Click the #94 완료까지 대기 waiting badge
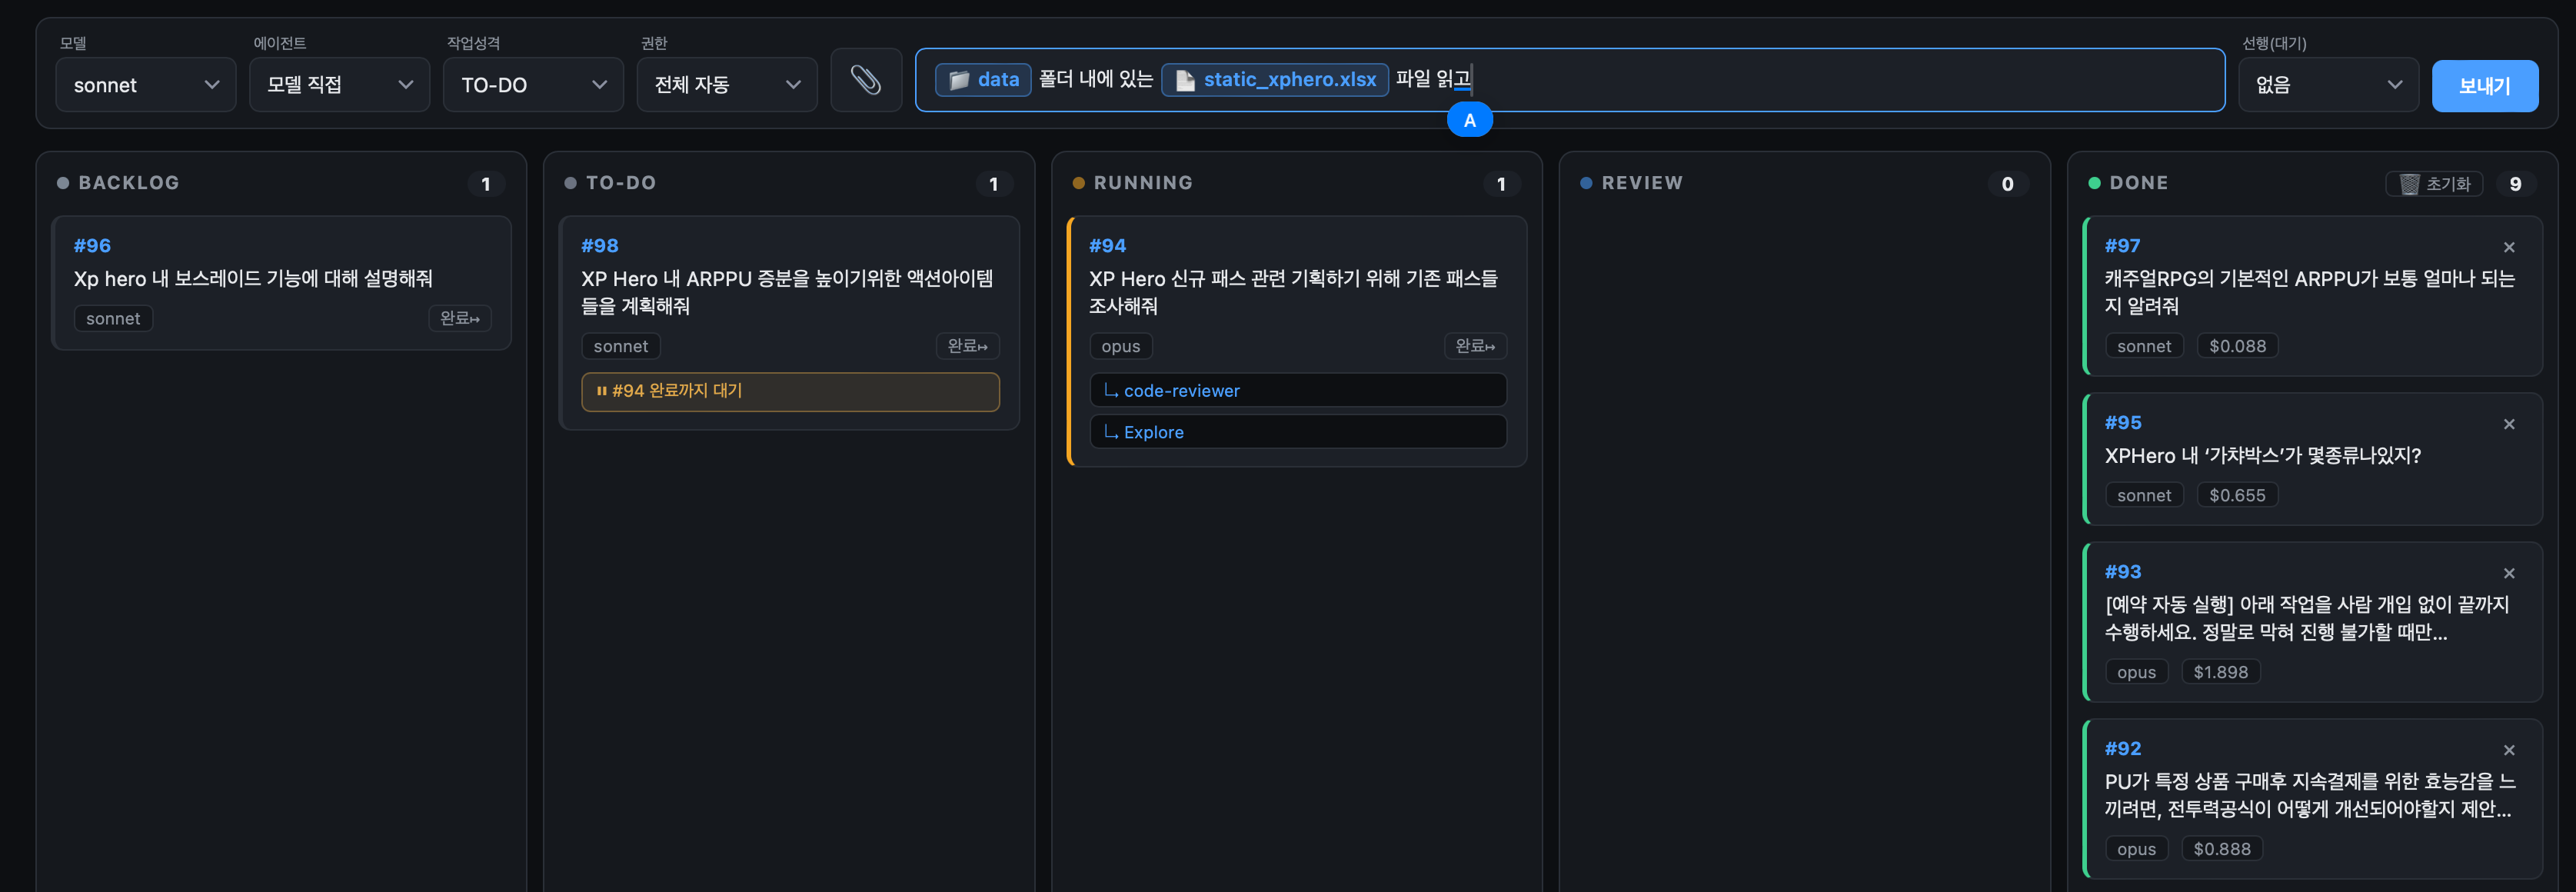The width and height of the screenshot is (2576, 892). [790, 391]
